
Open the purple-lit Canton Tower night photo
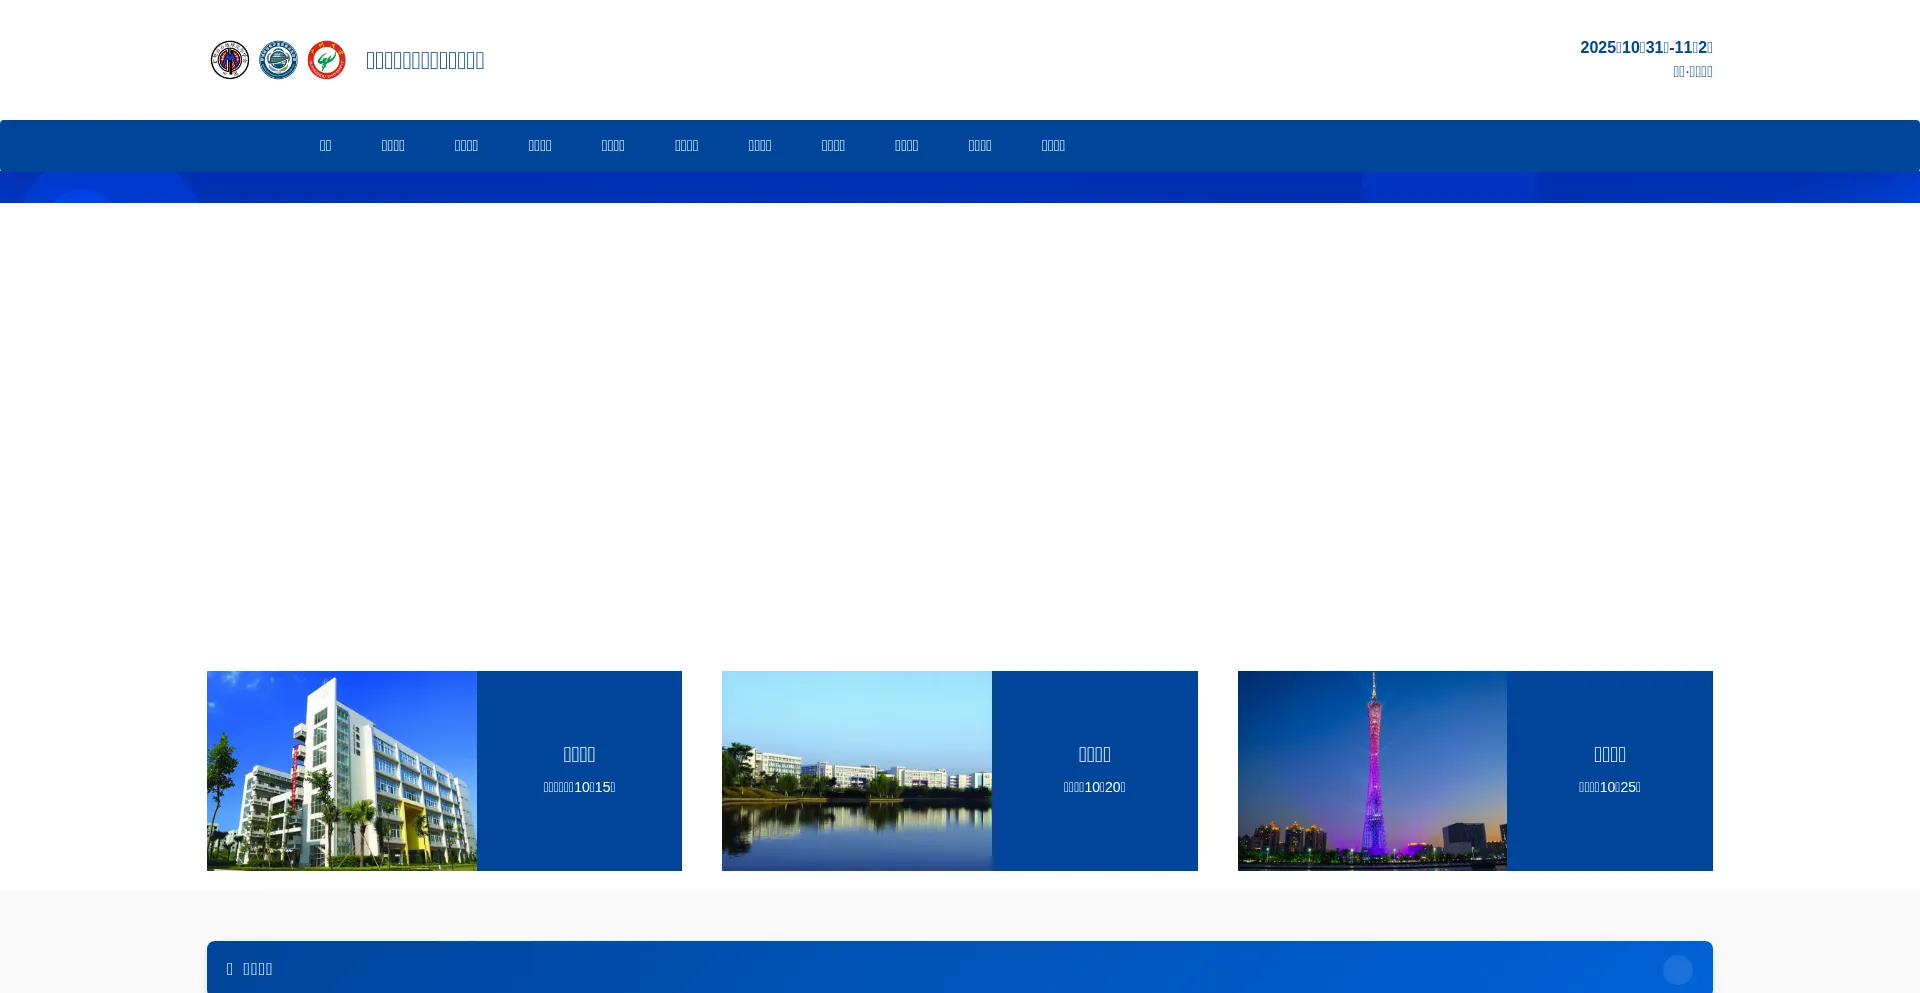coord(1372,771)
